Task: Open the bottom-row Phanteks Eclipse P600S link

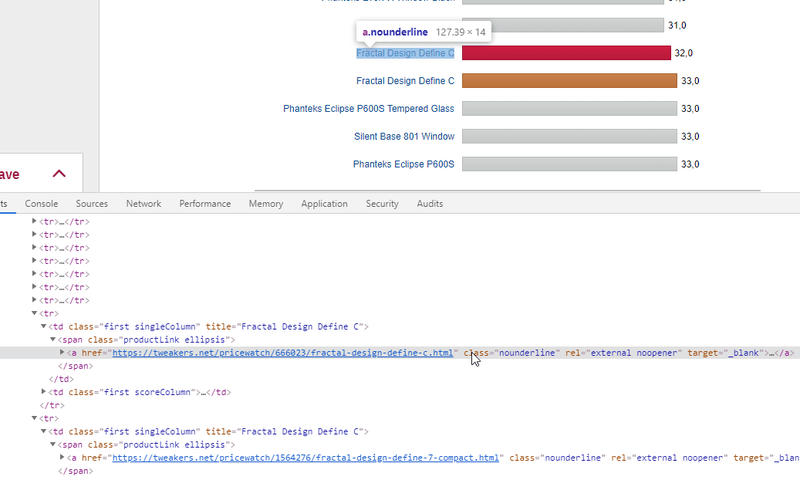Action: [x=404, y=164]
